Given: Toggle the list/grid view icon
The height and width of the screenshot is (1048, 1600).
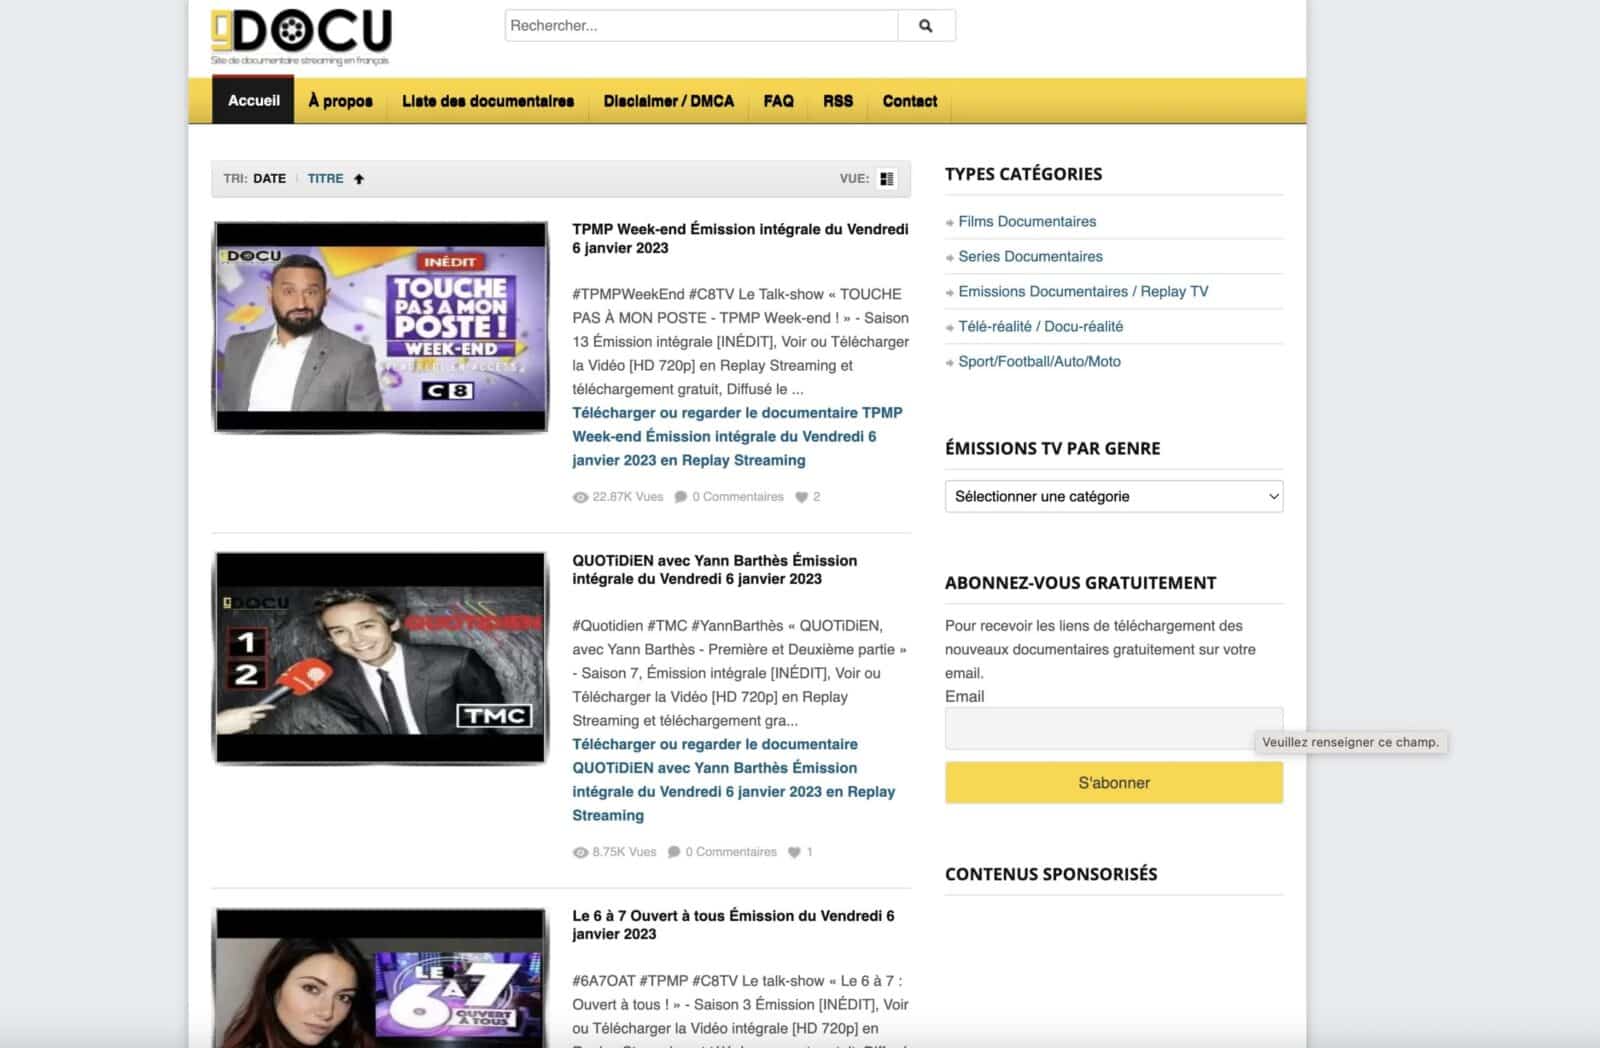Looking at the screenshot, I should click(x=887, y=179).
